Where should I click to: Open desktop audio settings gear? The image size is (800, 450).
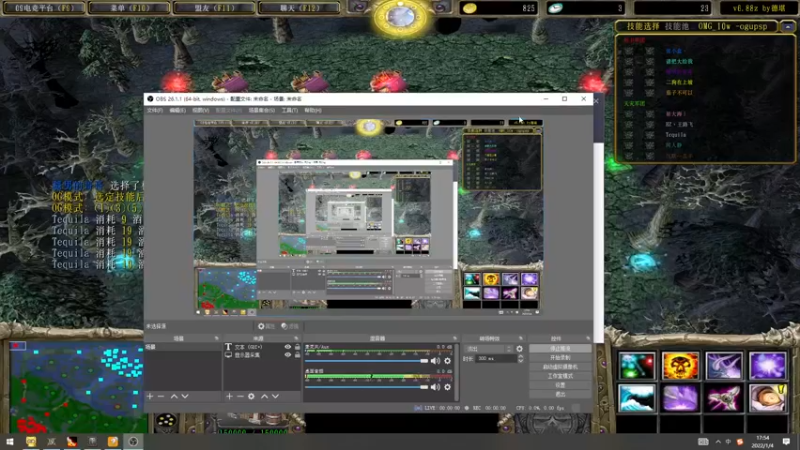pos(447,387)
